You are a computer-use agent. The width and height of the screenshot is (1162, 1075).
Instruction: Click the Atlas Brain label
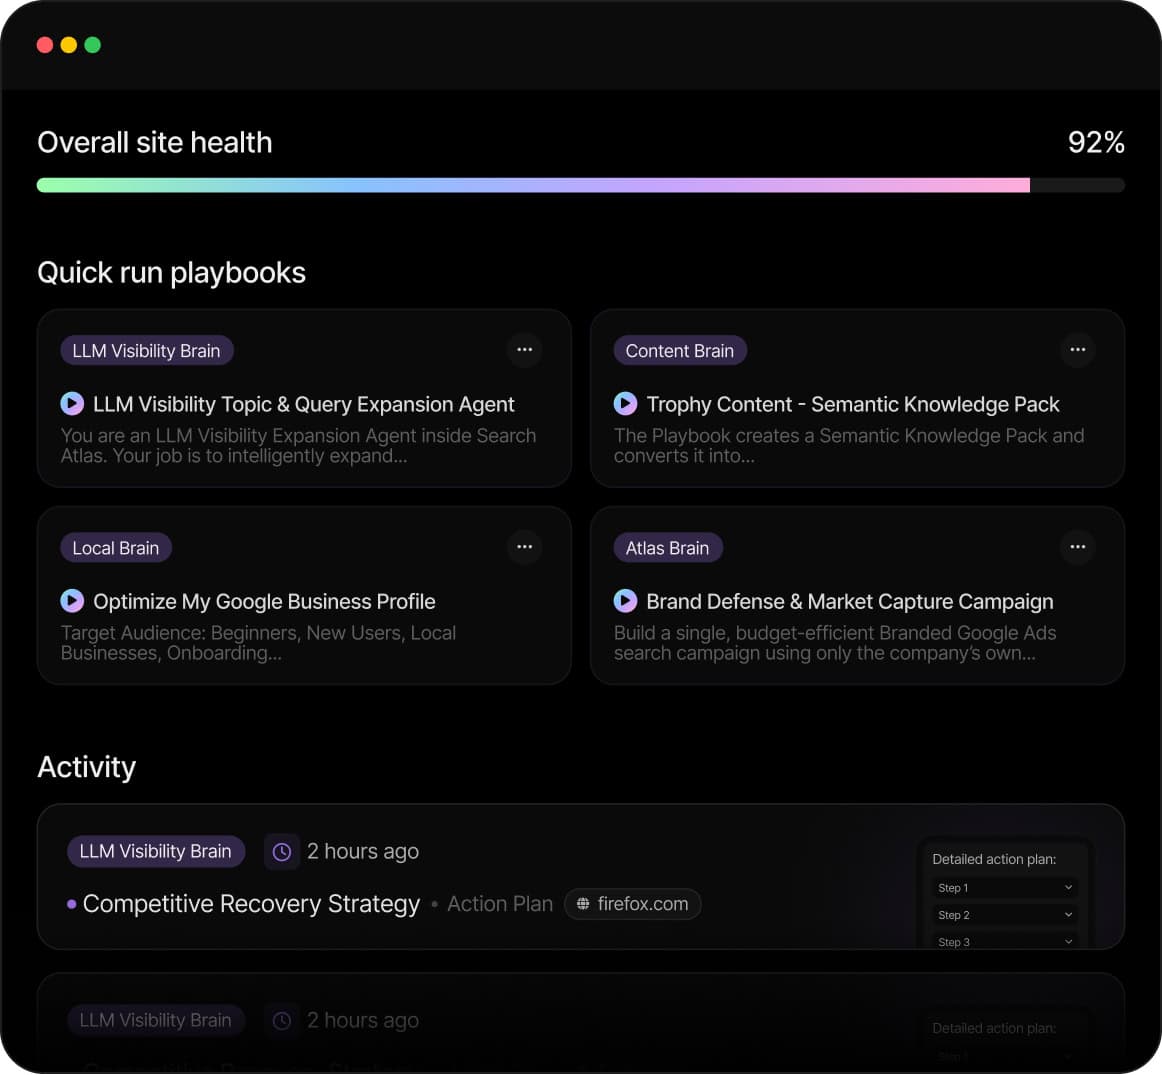[x=667, y=548]
